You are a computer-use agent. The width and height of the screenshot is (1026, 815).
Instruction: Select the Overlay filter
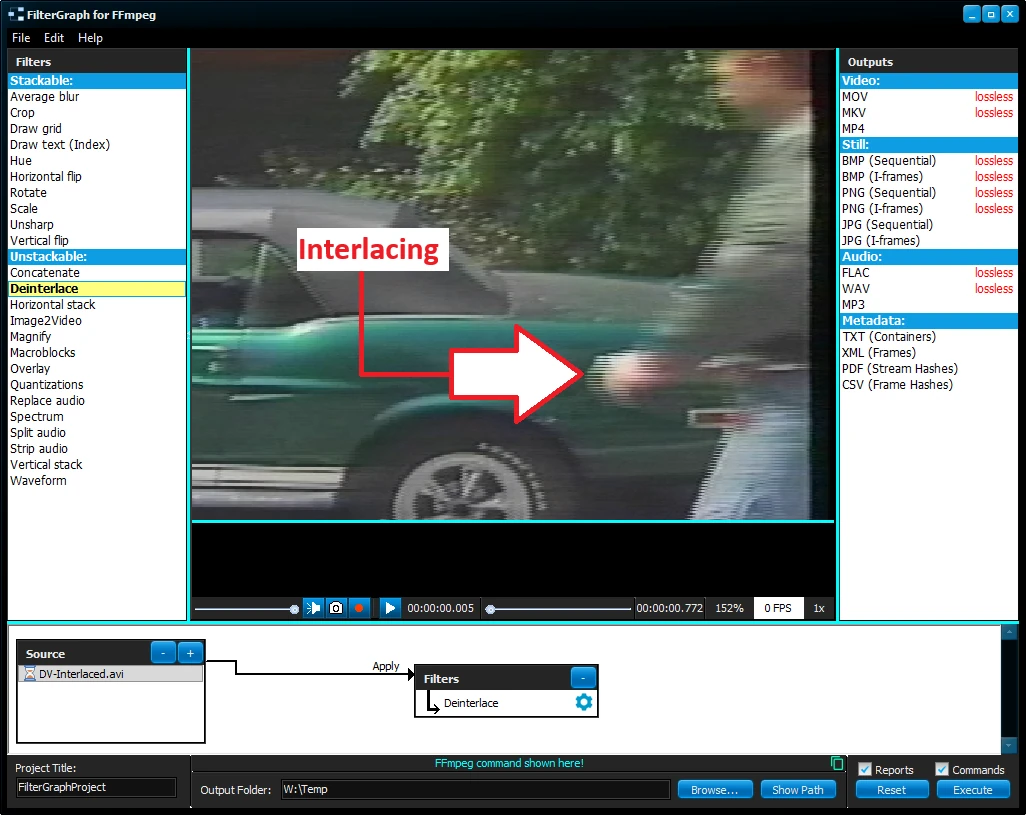pos(97,369)
